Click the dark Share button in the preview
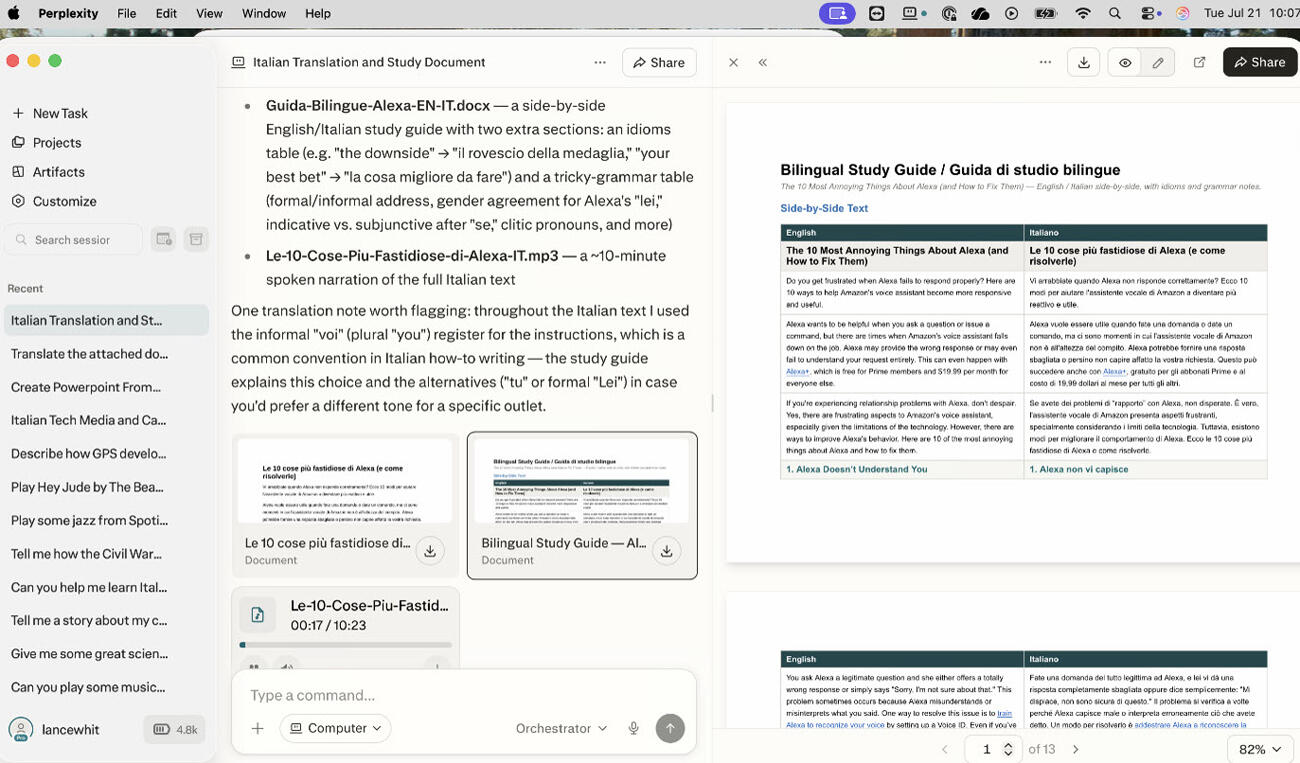The image size is (1300, 763). pyautogui.click(x=1260, y=62)
